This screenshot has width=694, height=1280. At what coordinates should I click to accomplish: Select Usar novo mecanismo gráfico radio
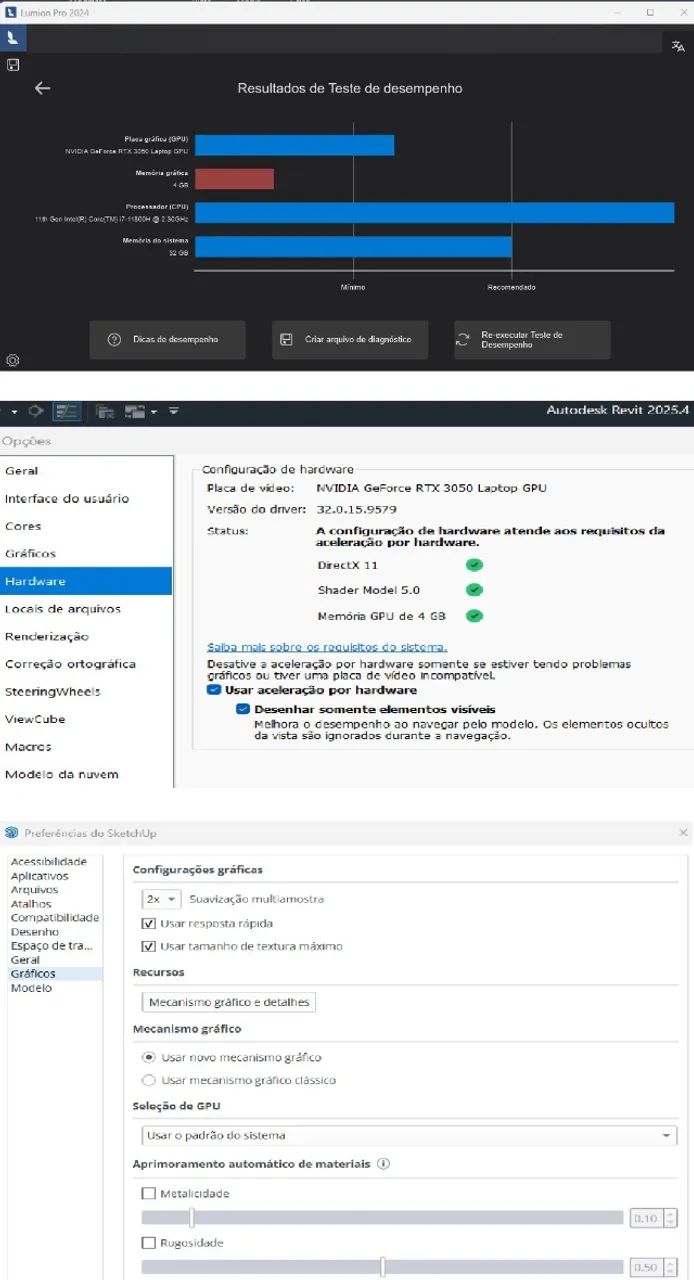tap(149, 1057)
